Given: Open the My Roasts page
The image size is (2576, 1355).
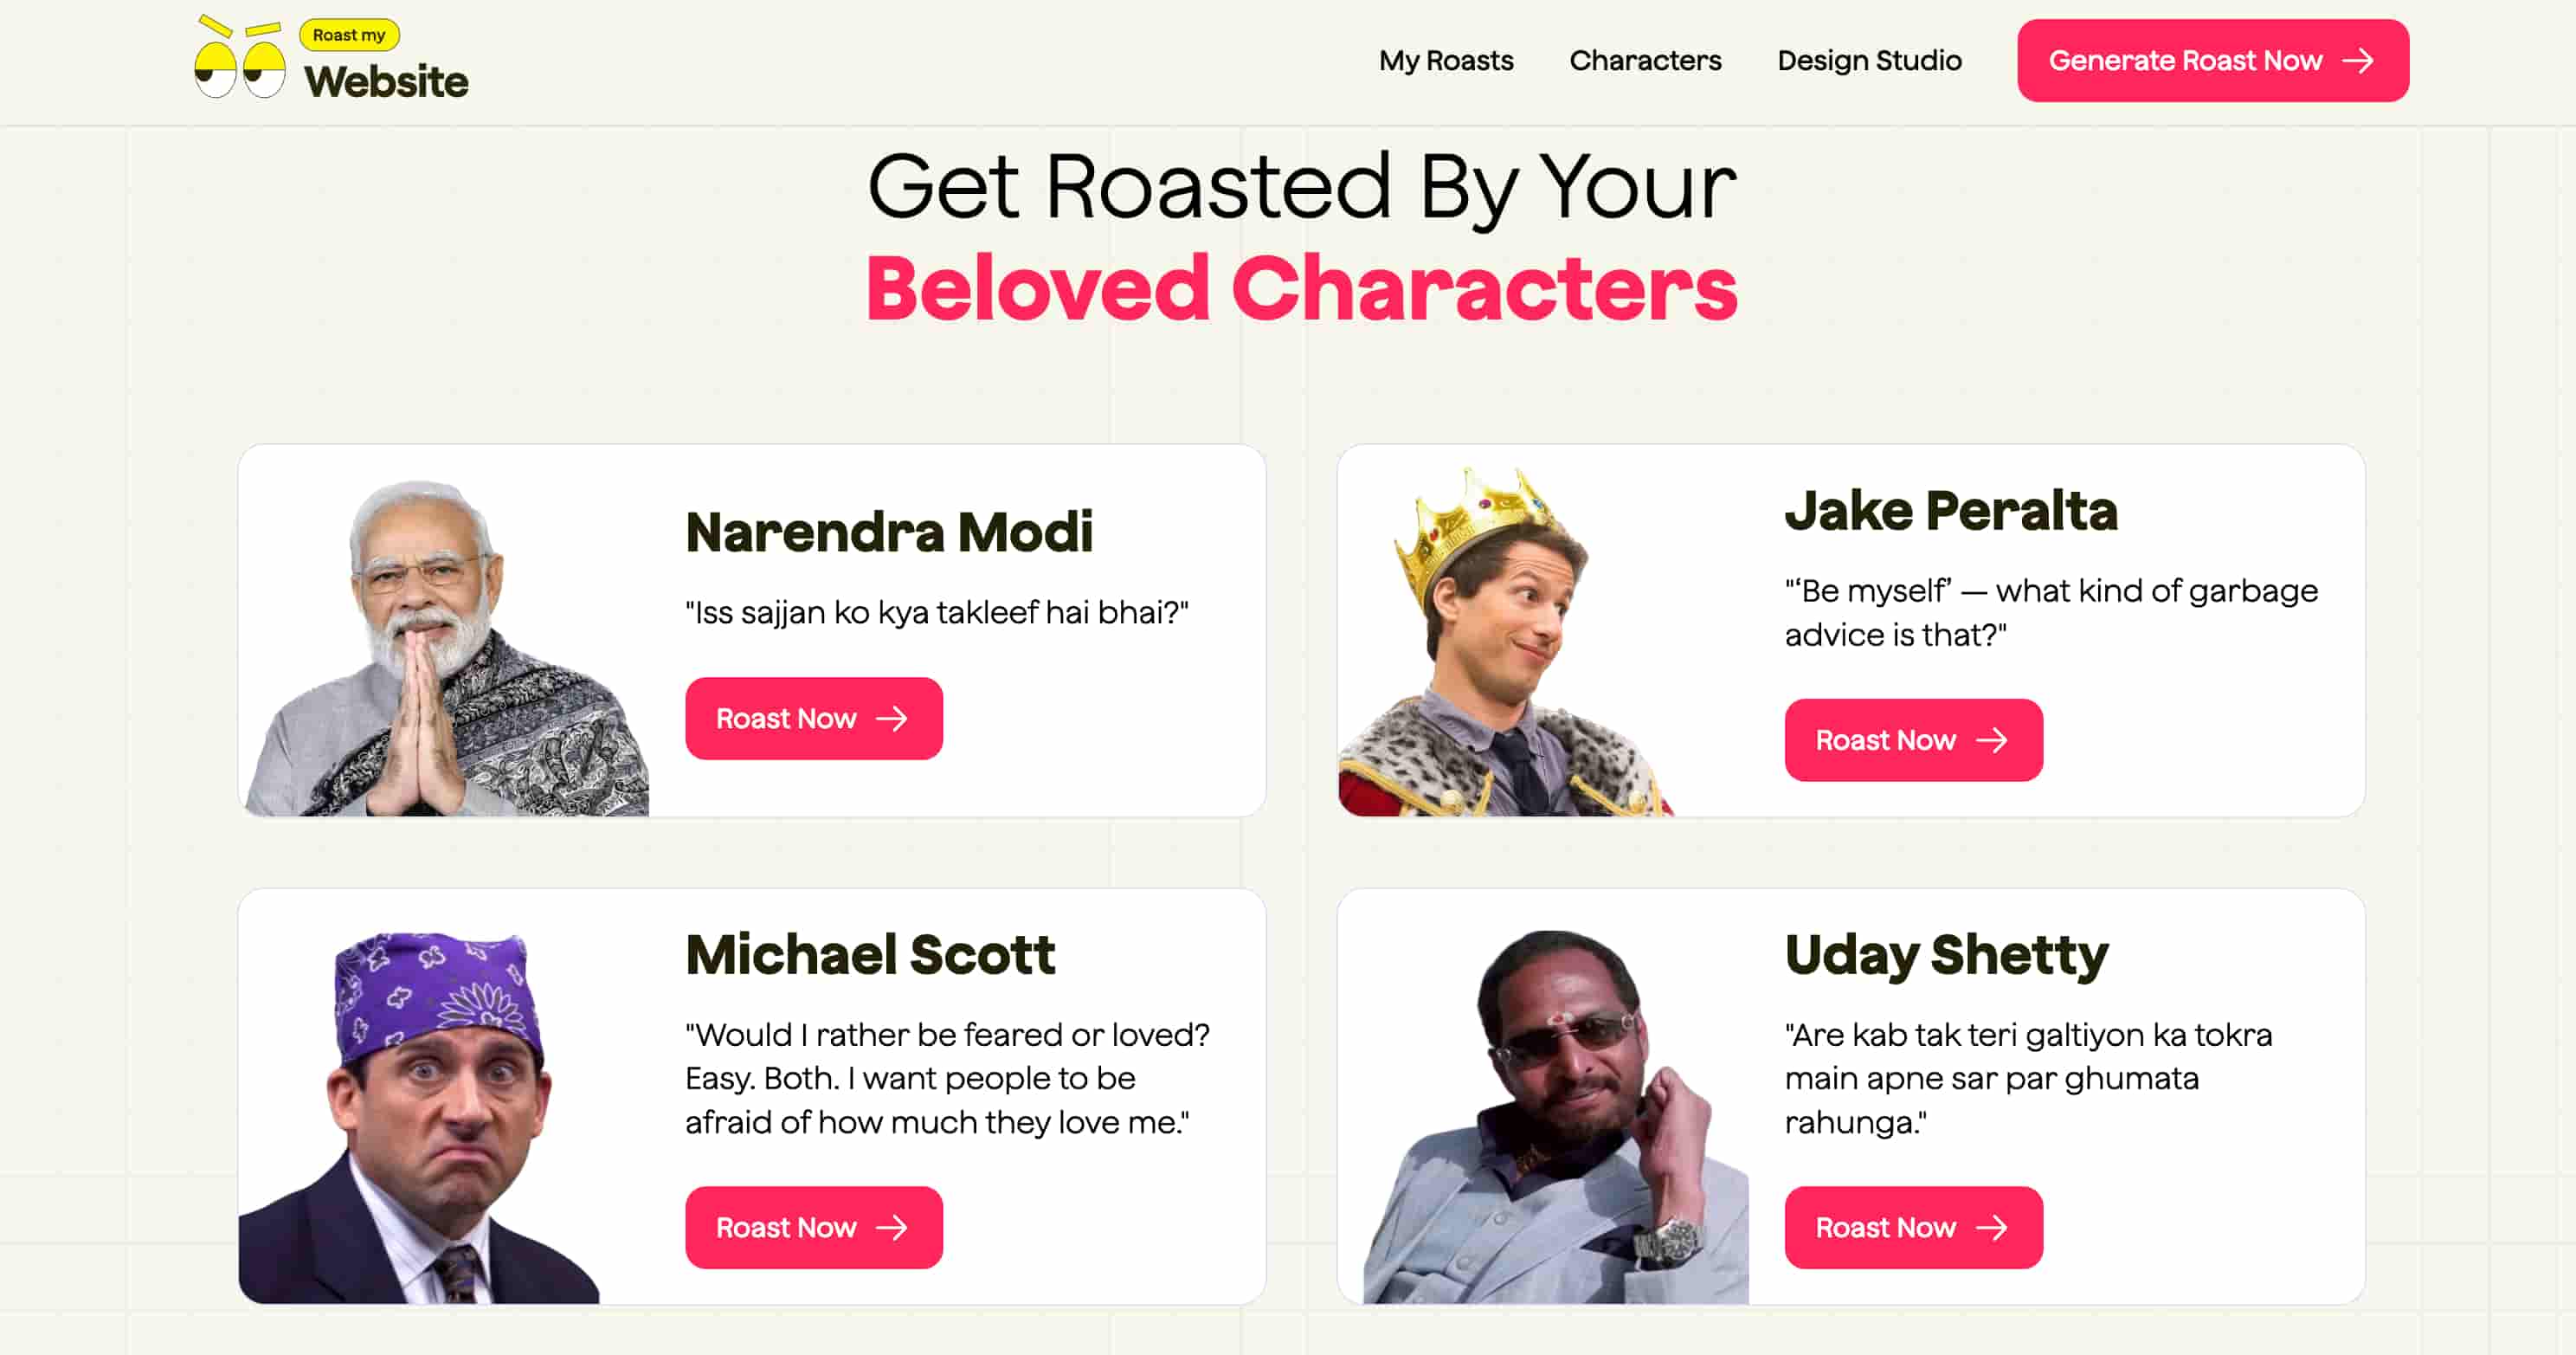Looking at the screenshot, I should coord(1446,61).
